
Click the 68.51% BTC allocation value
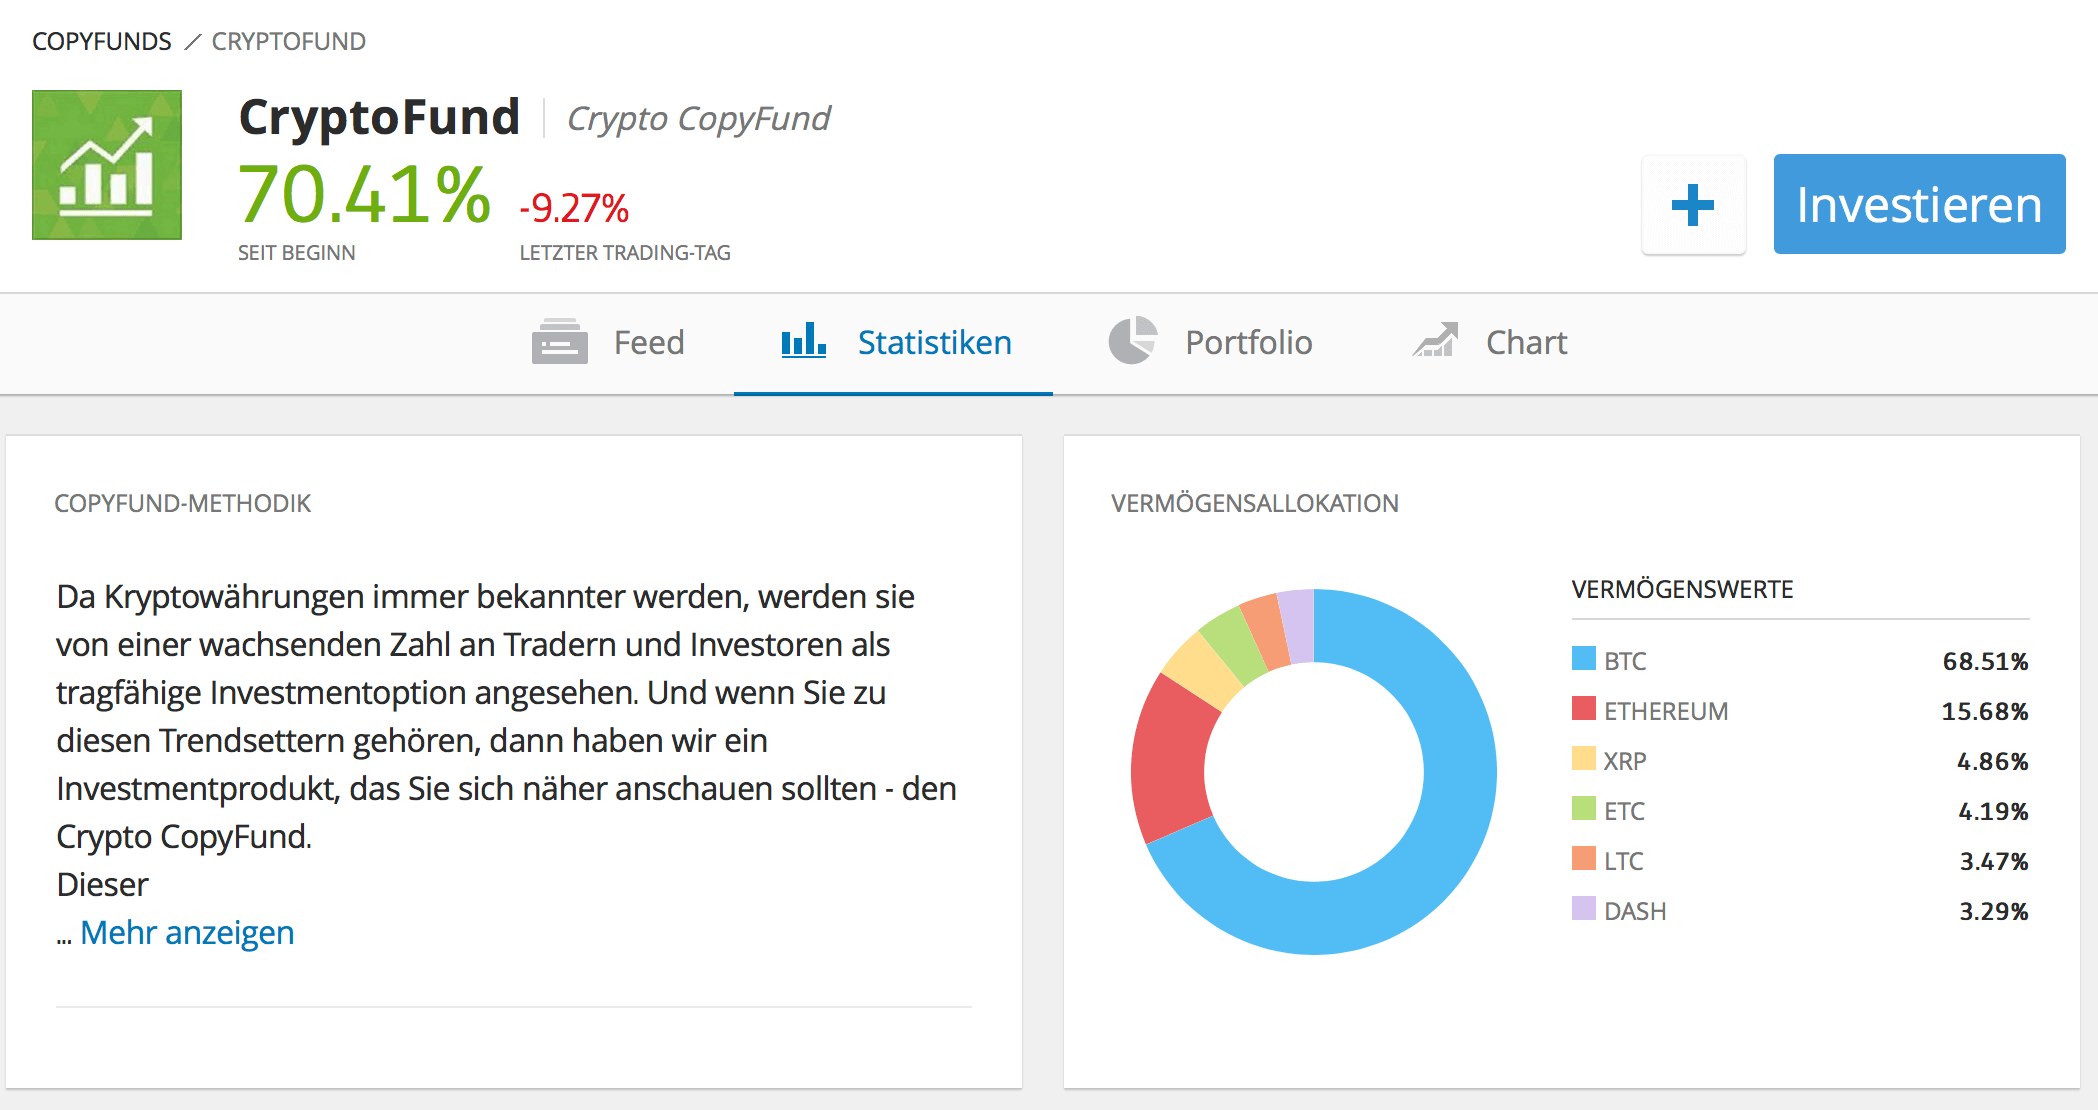(x=1985, y=661)
